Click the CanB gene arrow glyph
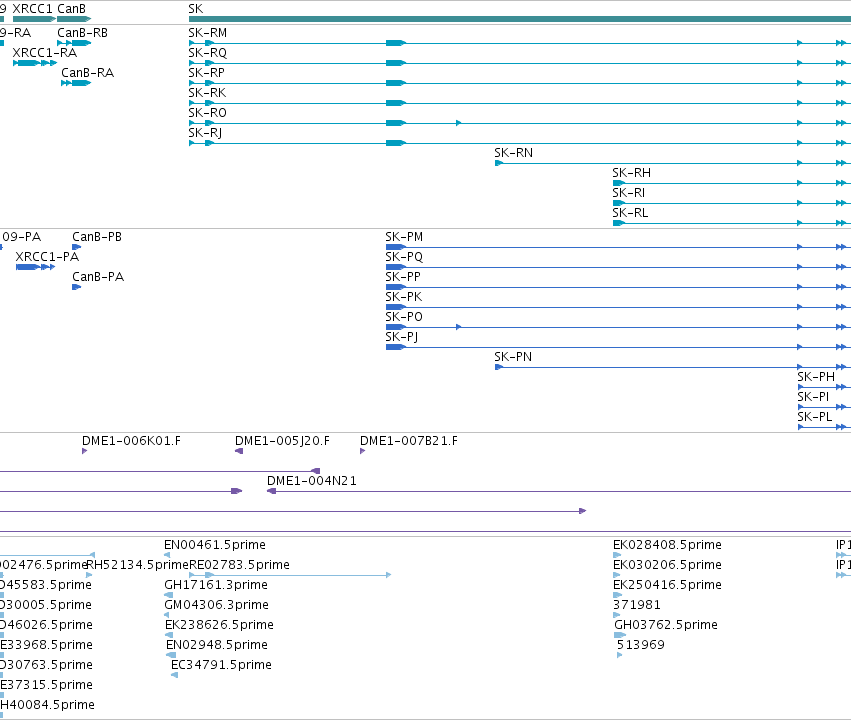The height and width of the screenshot is (720, 851). pos(74,19)
